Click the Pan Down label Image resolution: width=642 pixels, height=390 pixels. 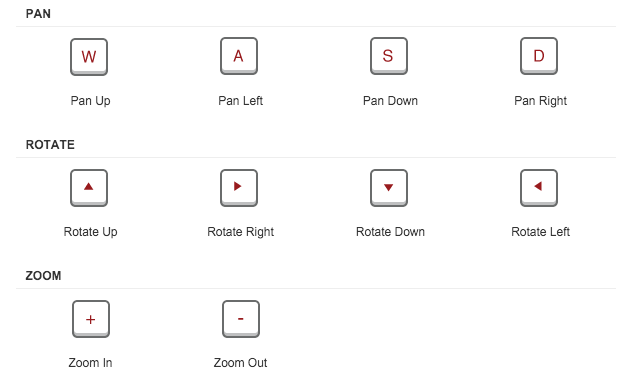click(390, 101)
